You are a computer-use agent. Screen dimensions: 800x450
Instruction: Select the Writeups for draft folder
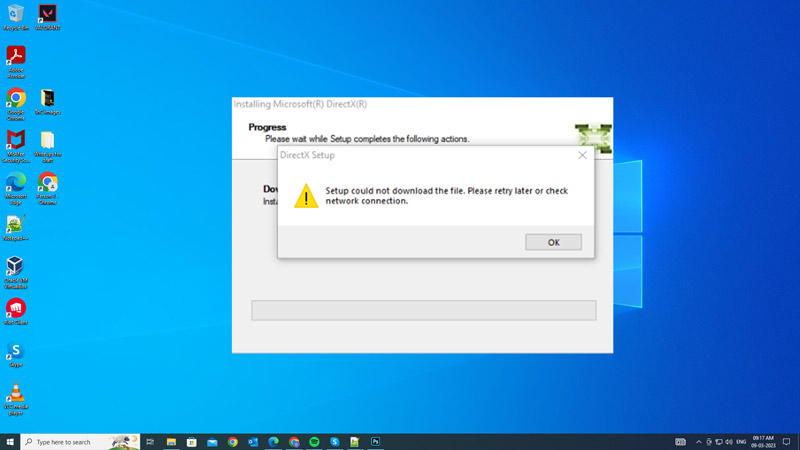click(x=47, y=146)
